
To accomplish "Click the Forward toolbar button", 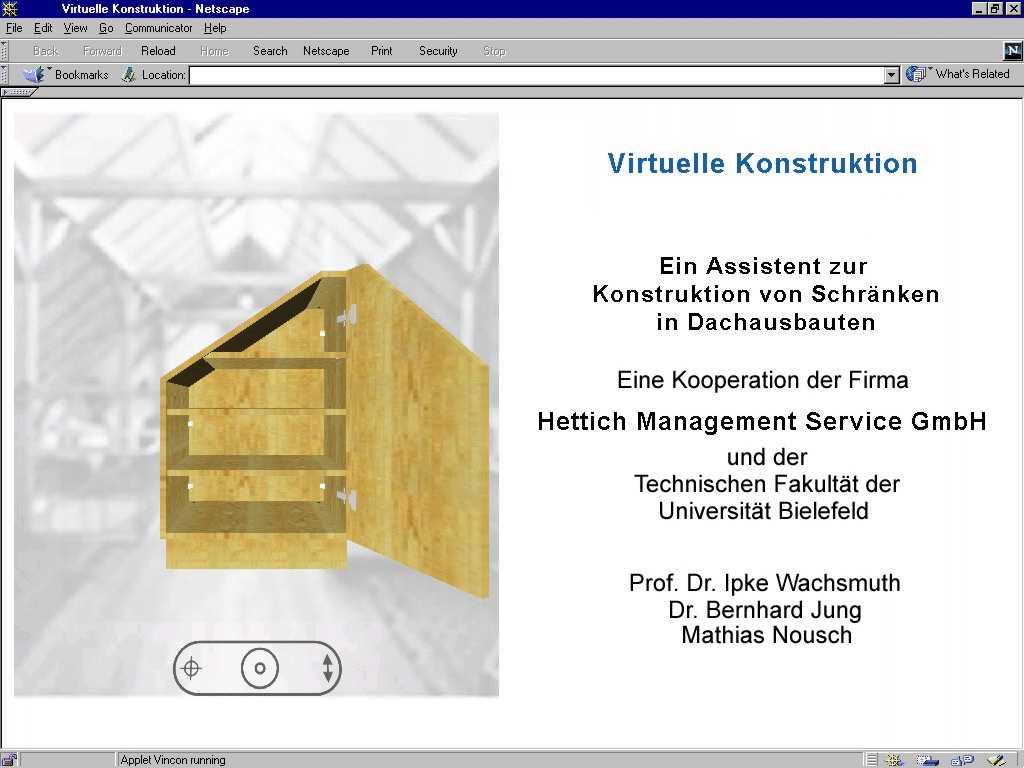I will point(102,51).
